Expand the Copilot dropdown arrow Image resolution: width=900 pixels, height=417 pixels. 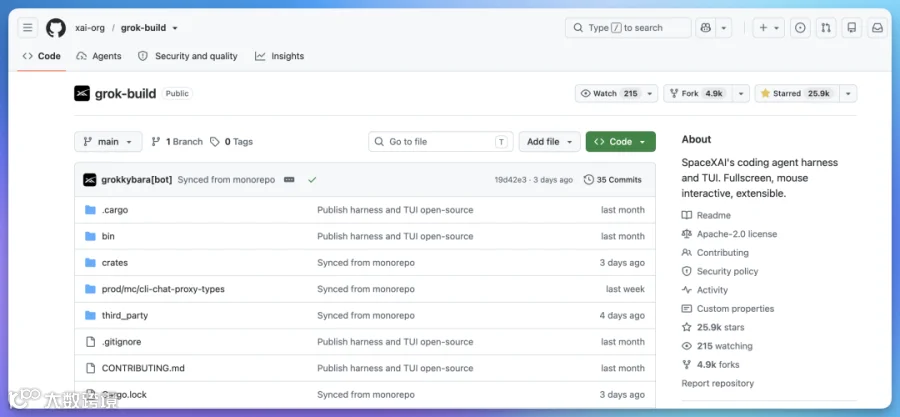pyautogui.click(x=724, y=28)
